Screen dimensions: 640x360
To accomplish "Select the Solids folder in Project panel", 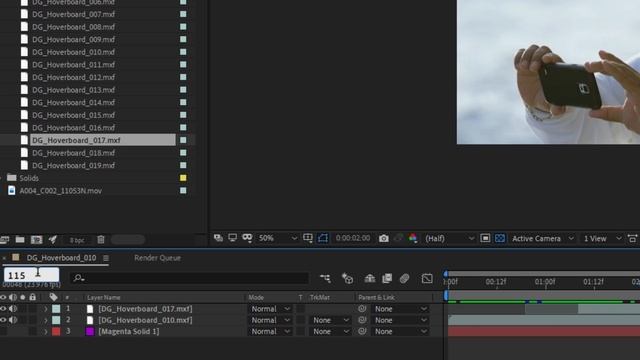I will click(x=29, y=178).
